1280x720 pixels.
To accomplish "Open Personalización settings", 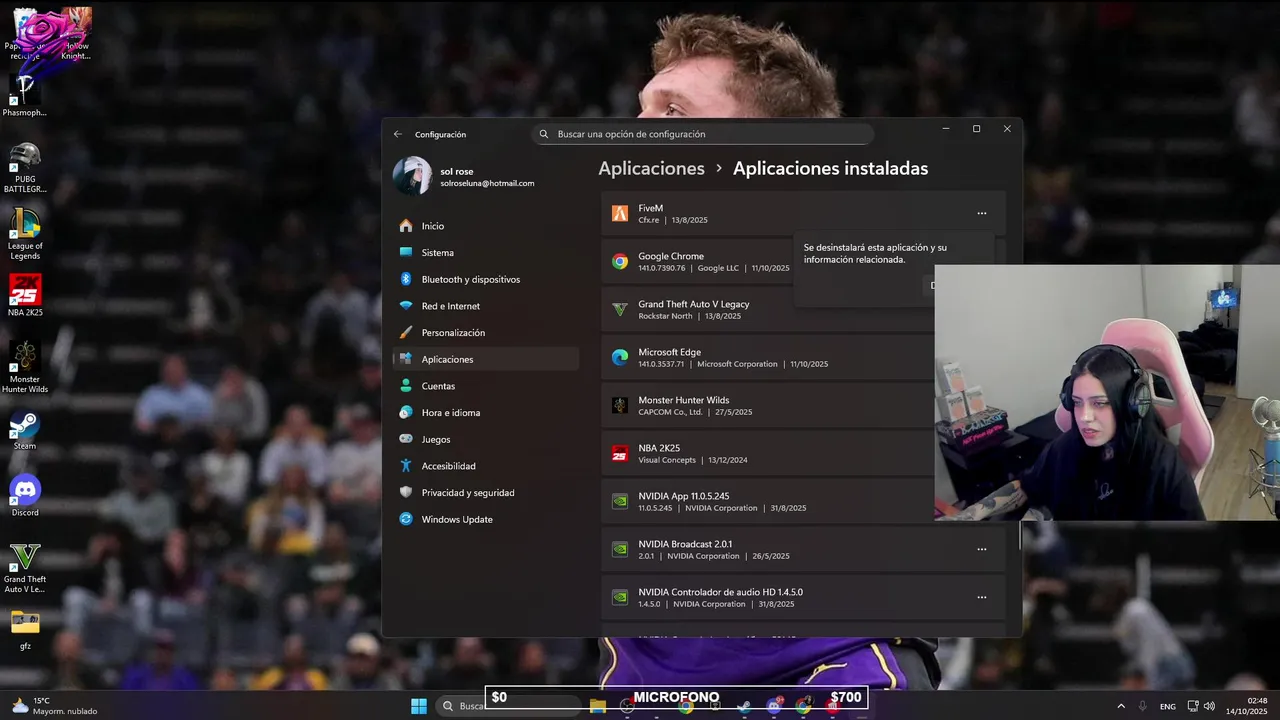I will coord(486,333).
